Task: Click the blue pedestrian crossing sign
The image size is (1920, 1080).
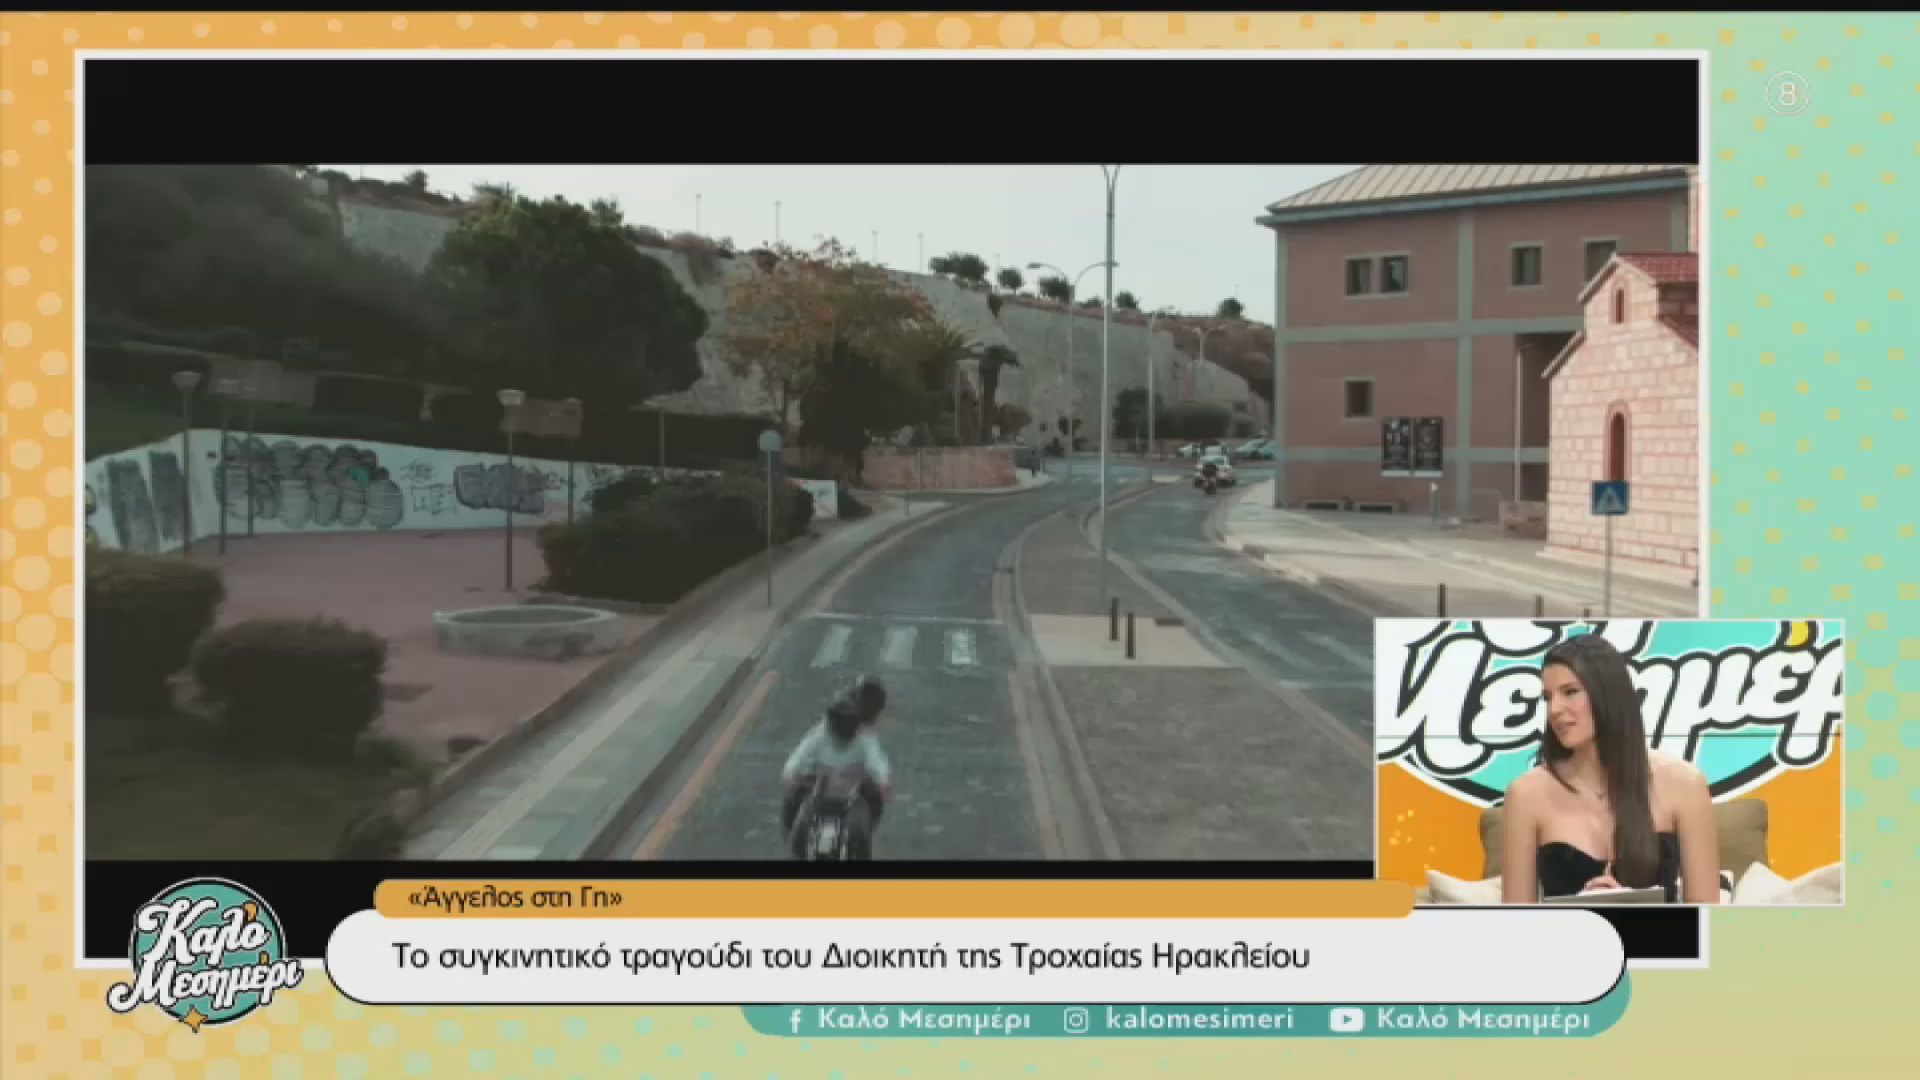Action: pos(1609,498)
